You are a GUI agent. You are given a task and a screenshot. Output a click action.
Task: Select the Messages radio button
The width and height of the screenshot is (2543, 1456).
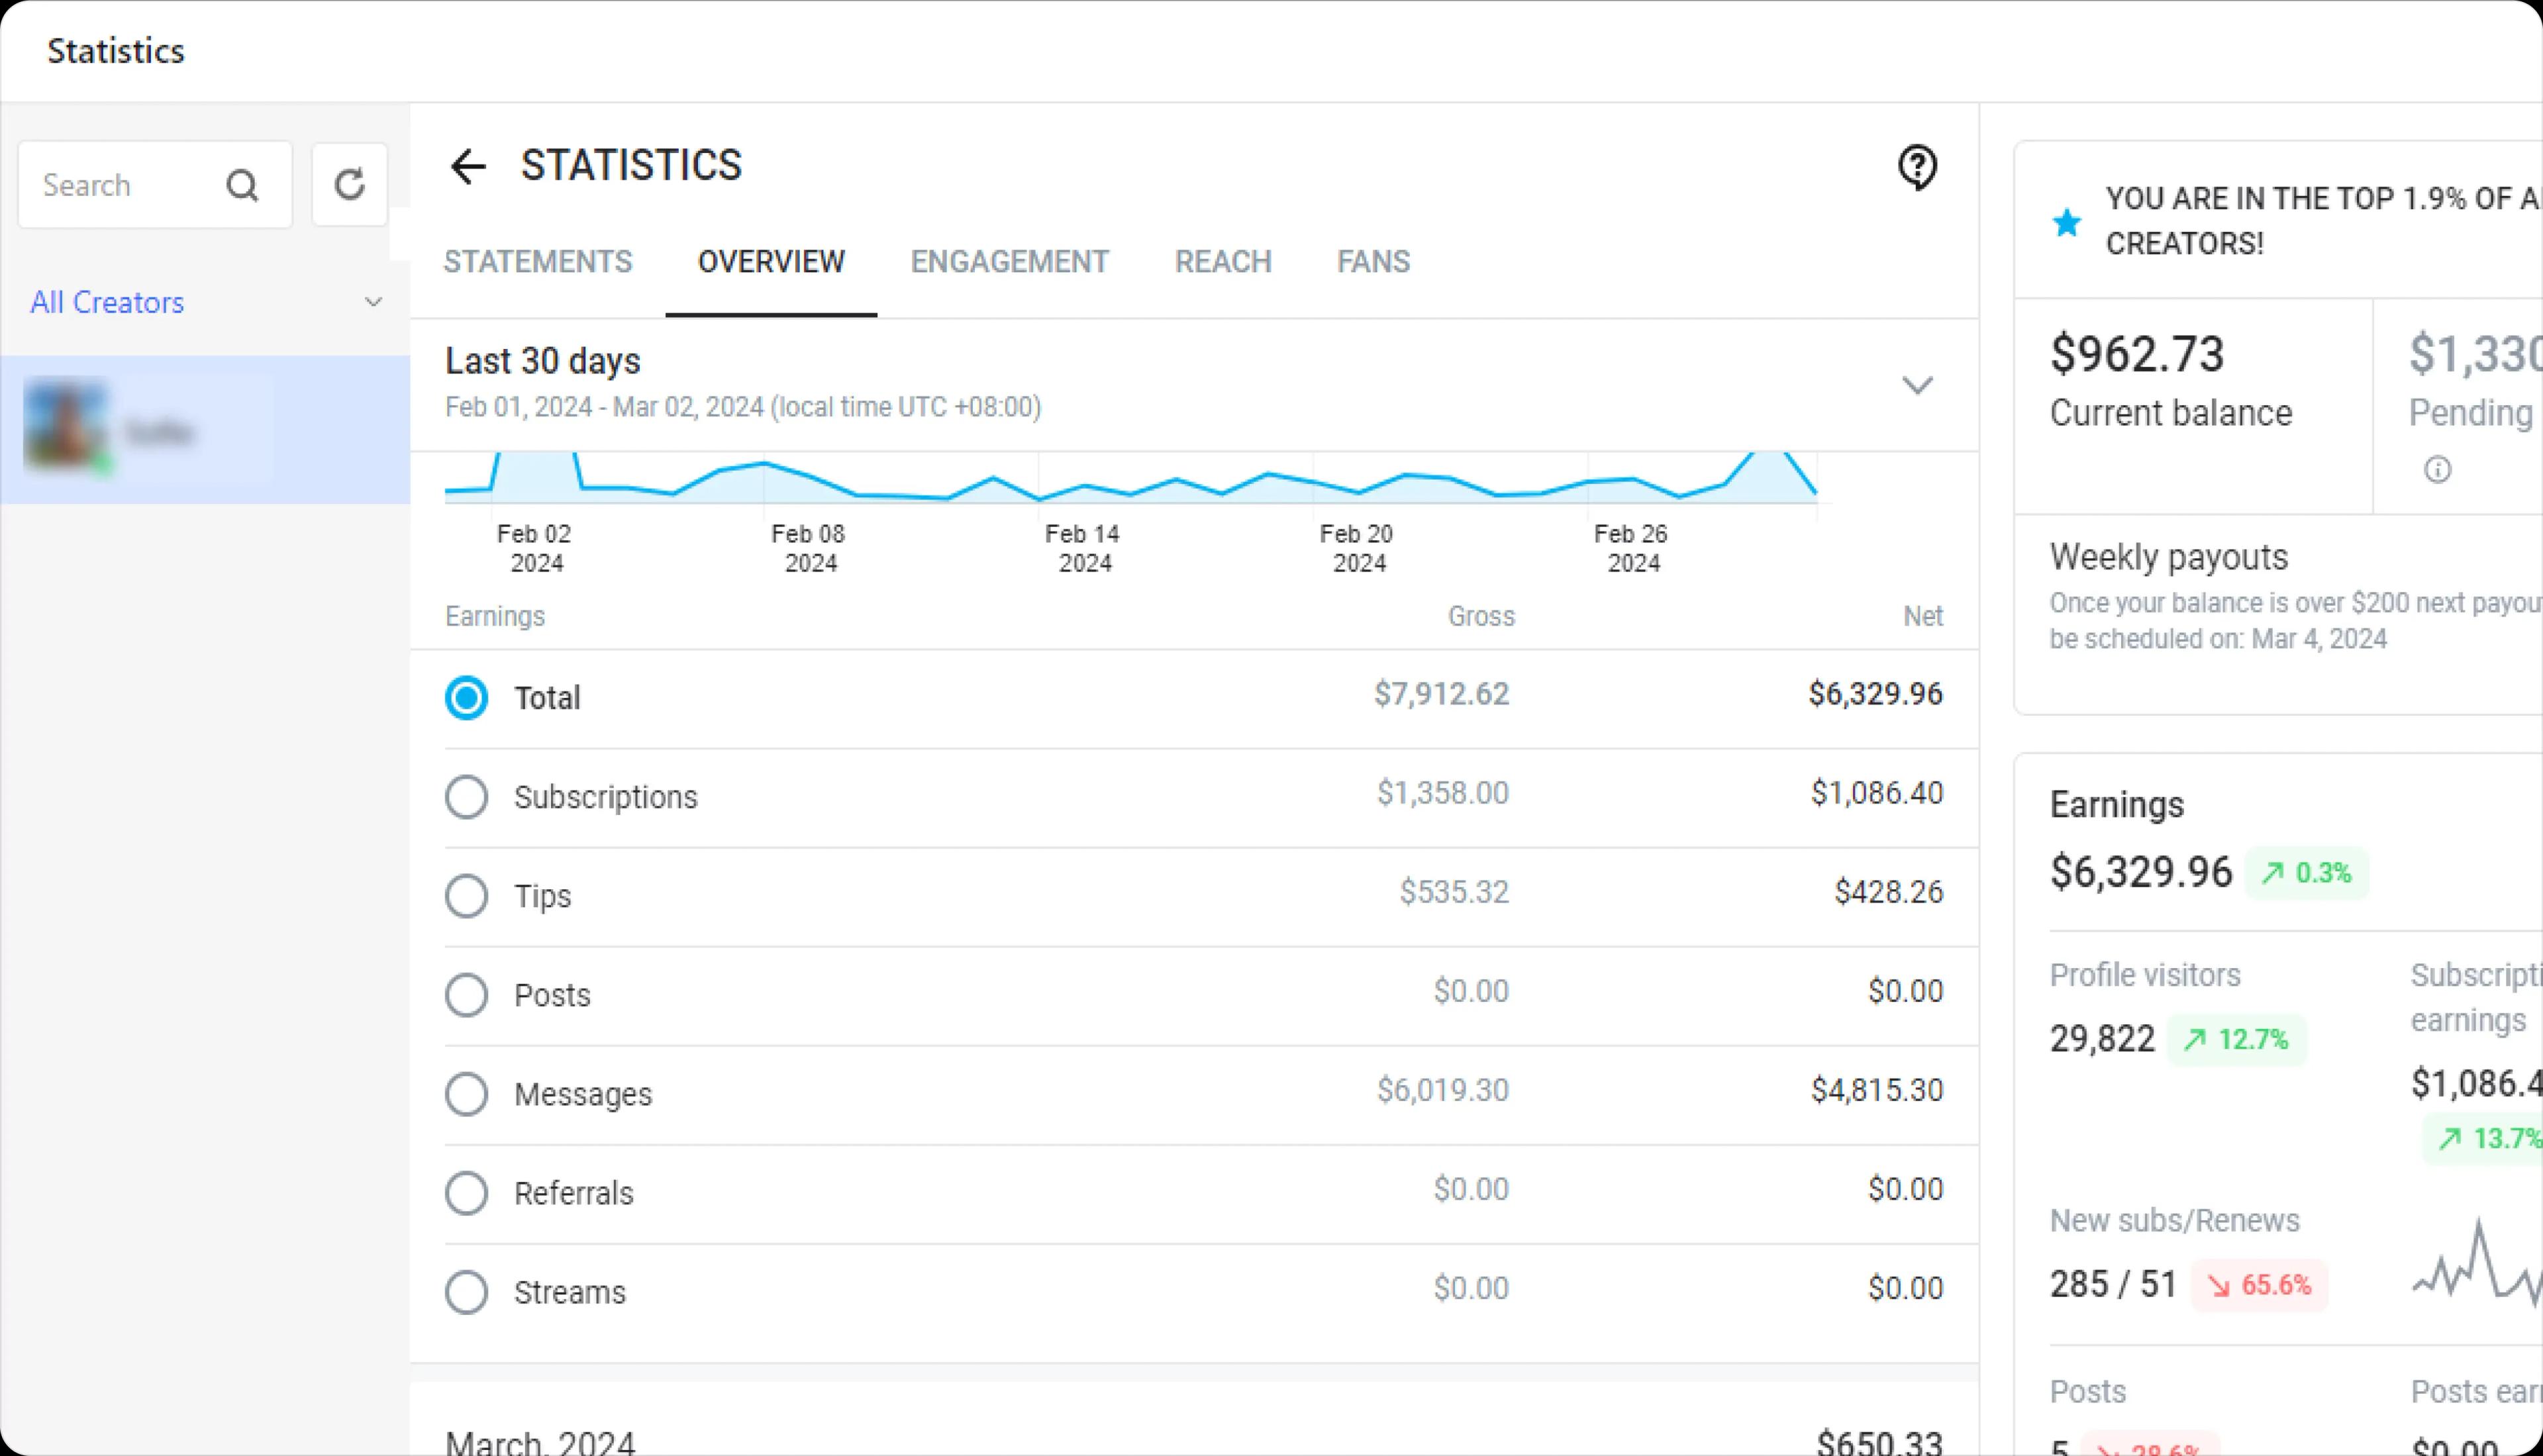coord(466,1094)
